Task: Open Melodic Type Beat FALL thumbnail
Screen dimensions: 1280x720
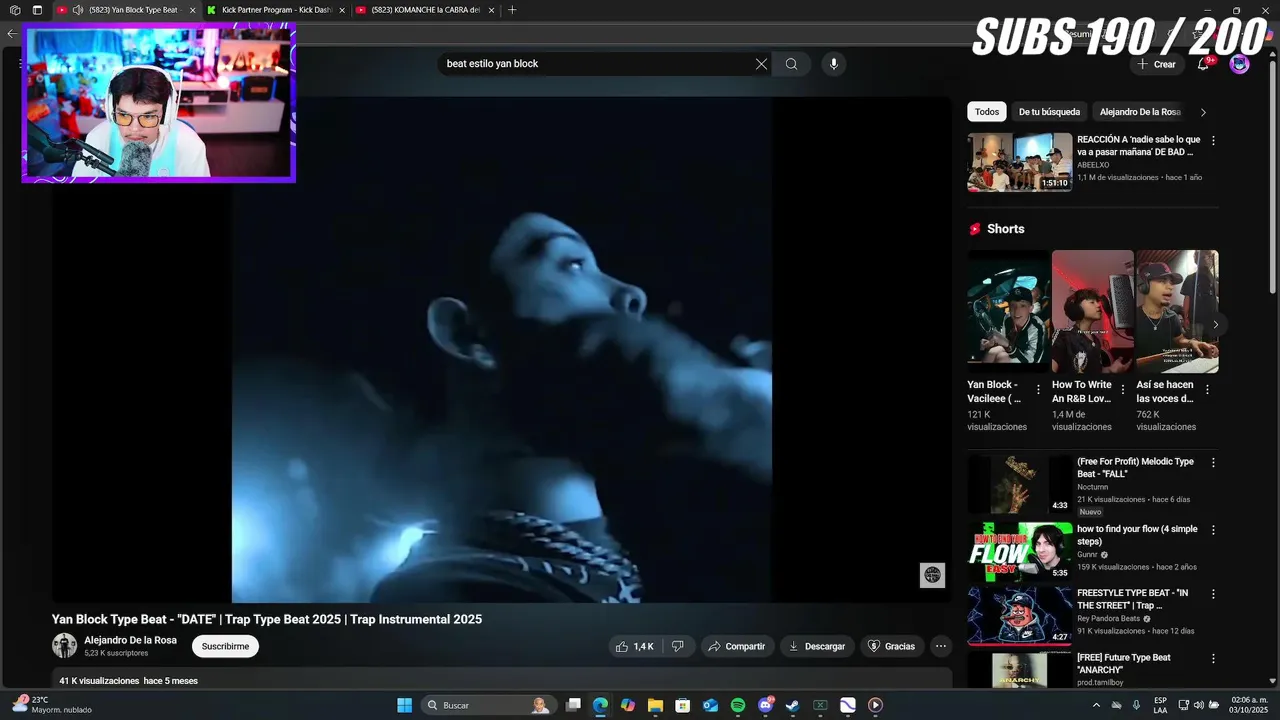Action: click(1019, 485)
